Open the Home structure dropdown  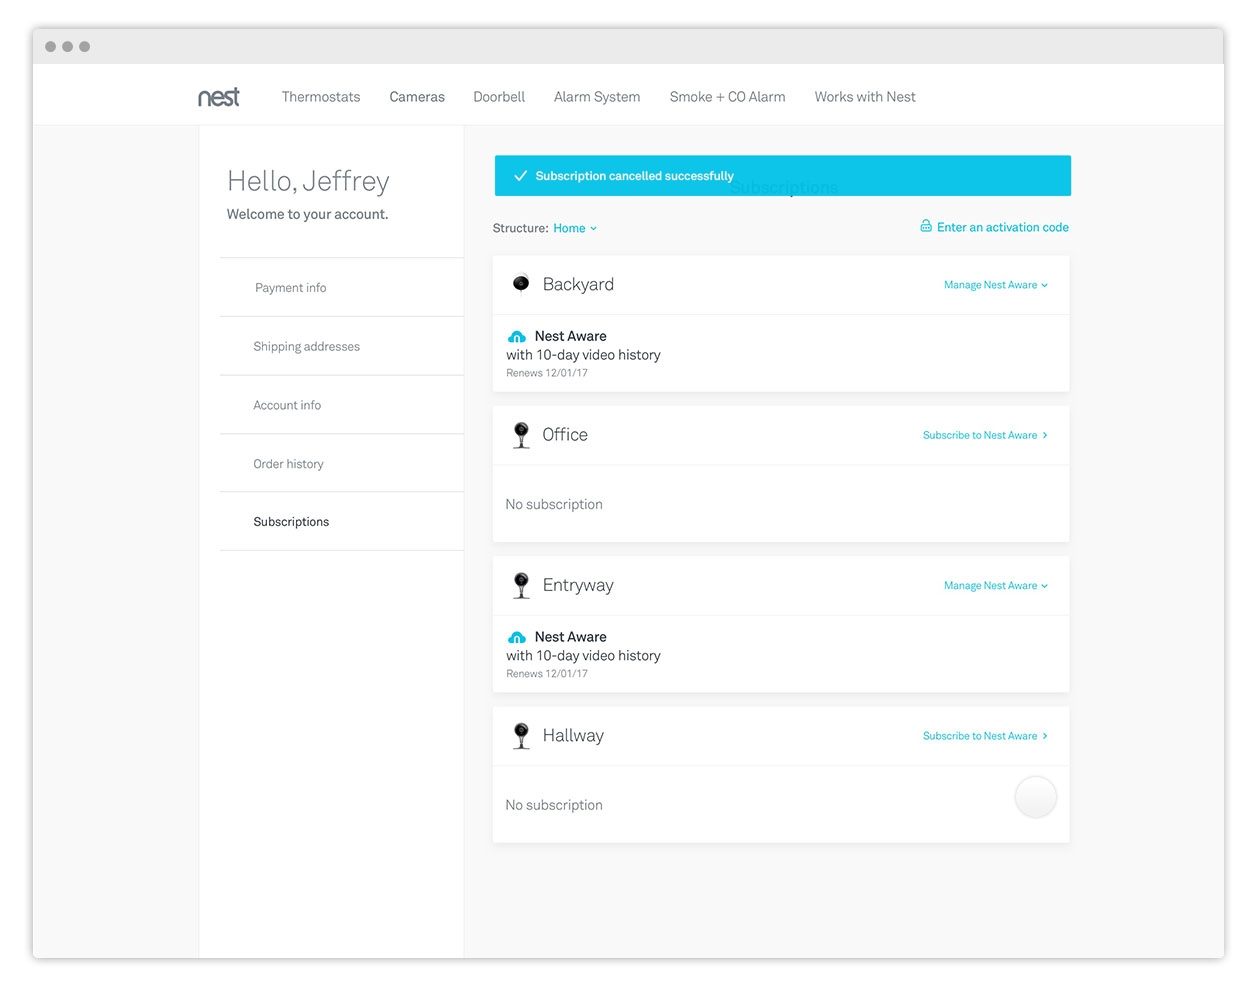[x=575, y=228]
